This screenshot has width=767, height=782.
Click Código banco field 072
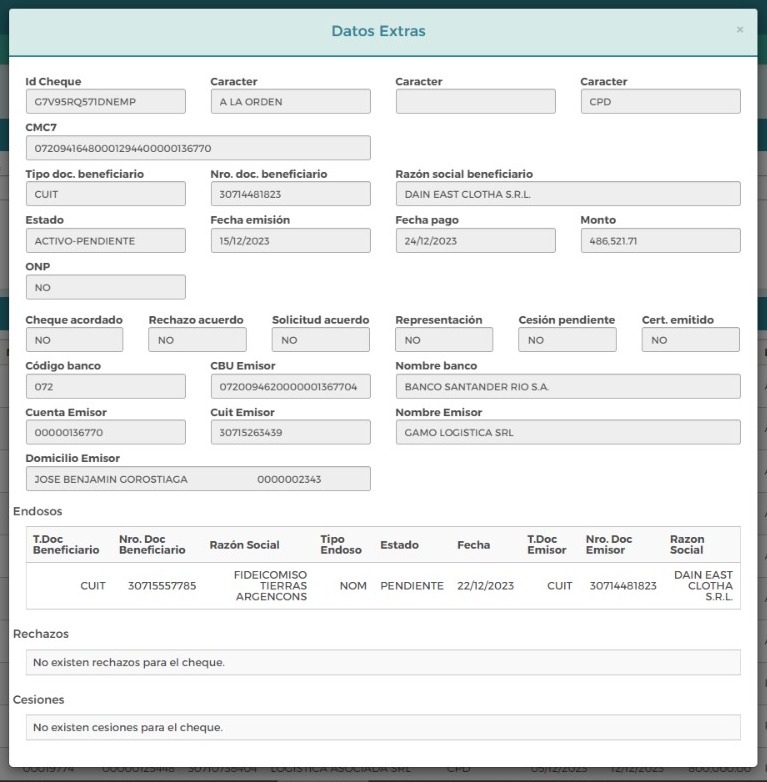click(x=106, y=387)
